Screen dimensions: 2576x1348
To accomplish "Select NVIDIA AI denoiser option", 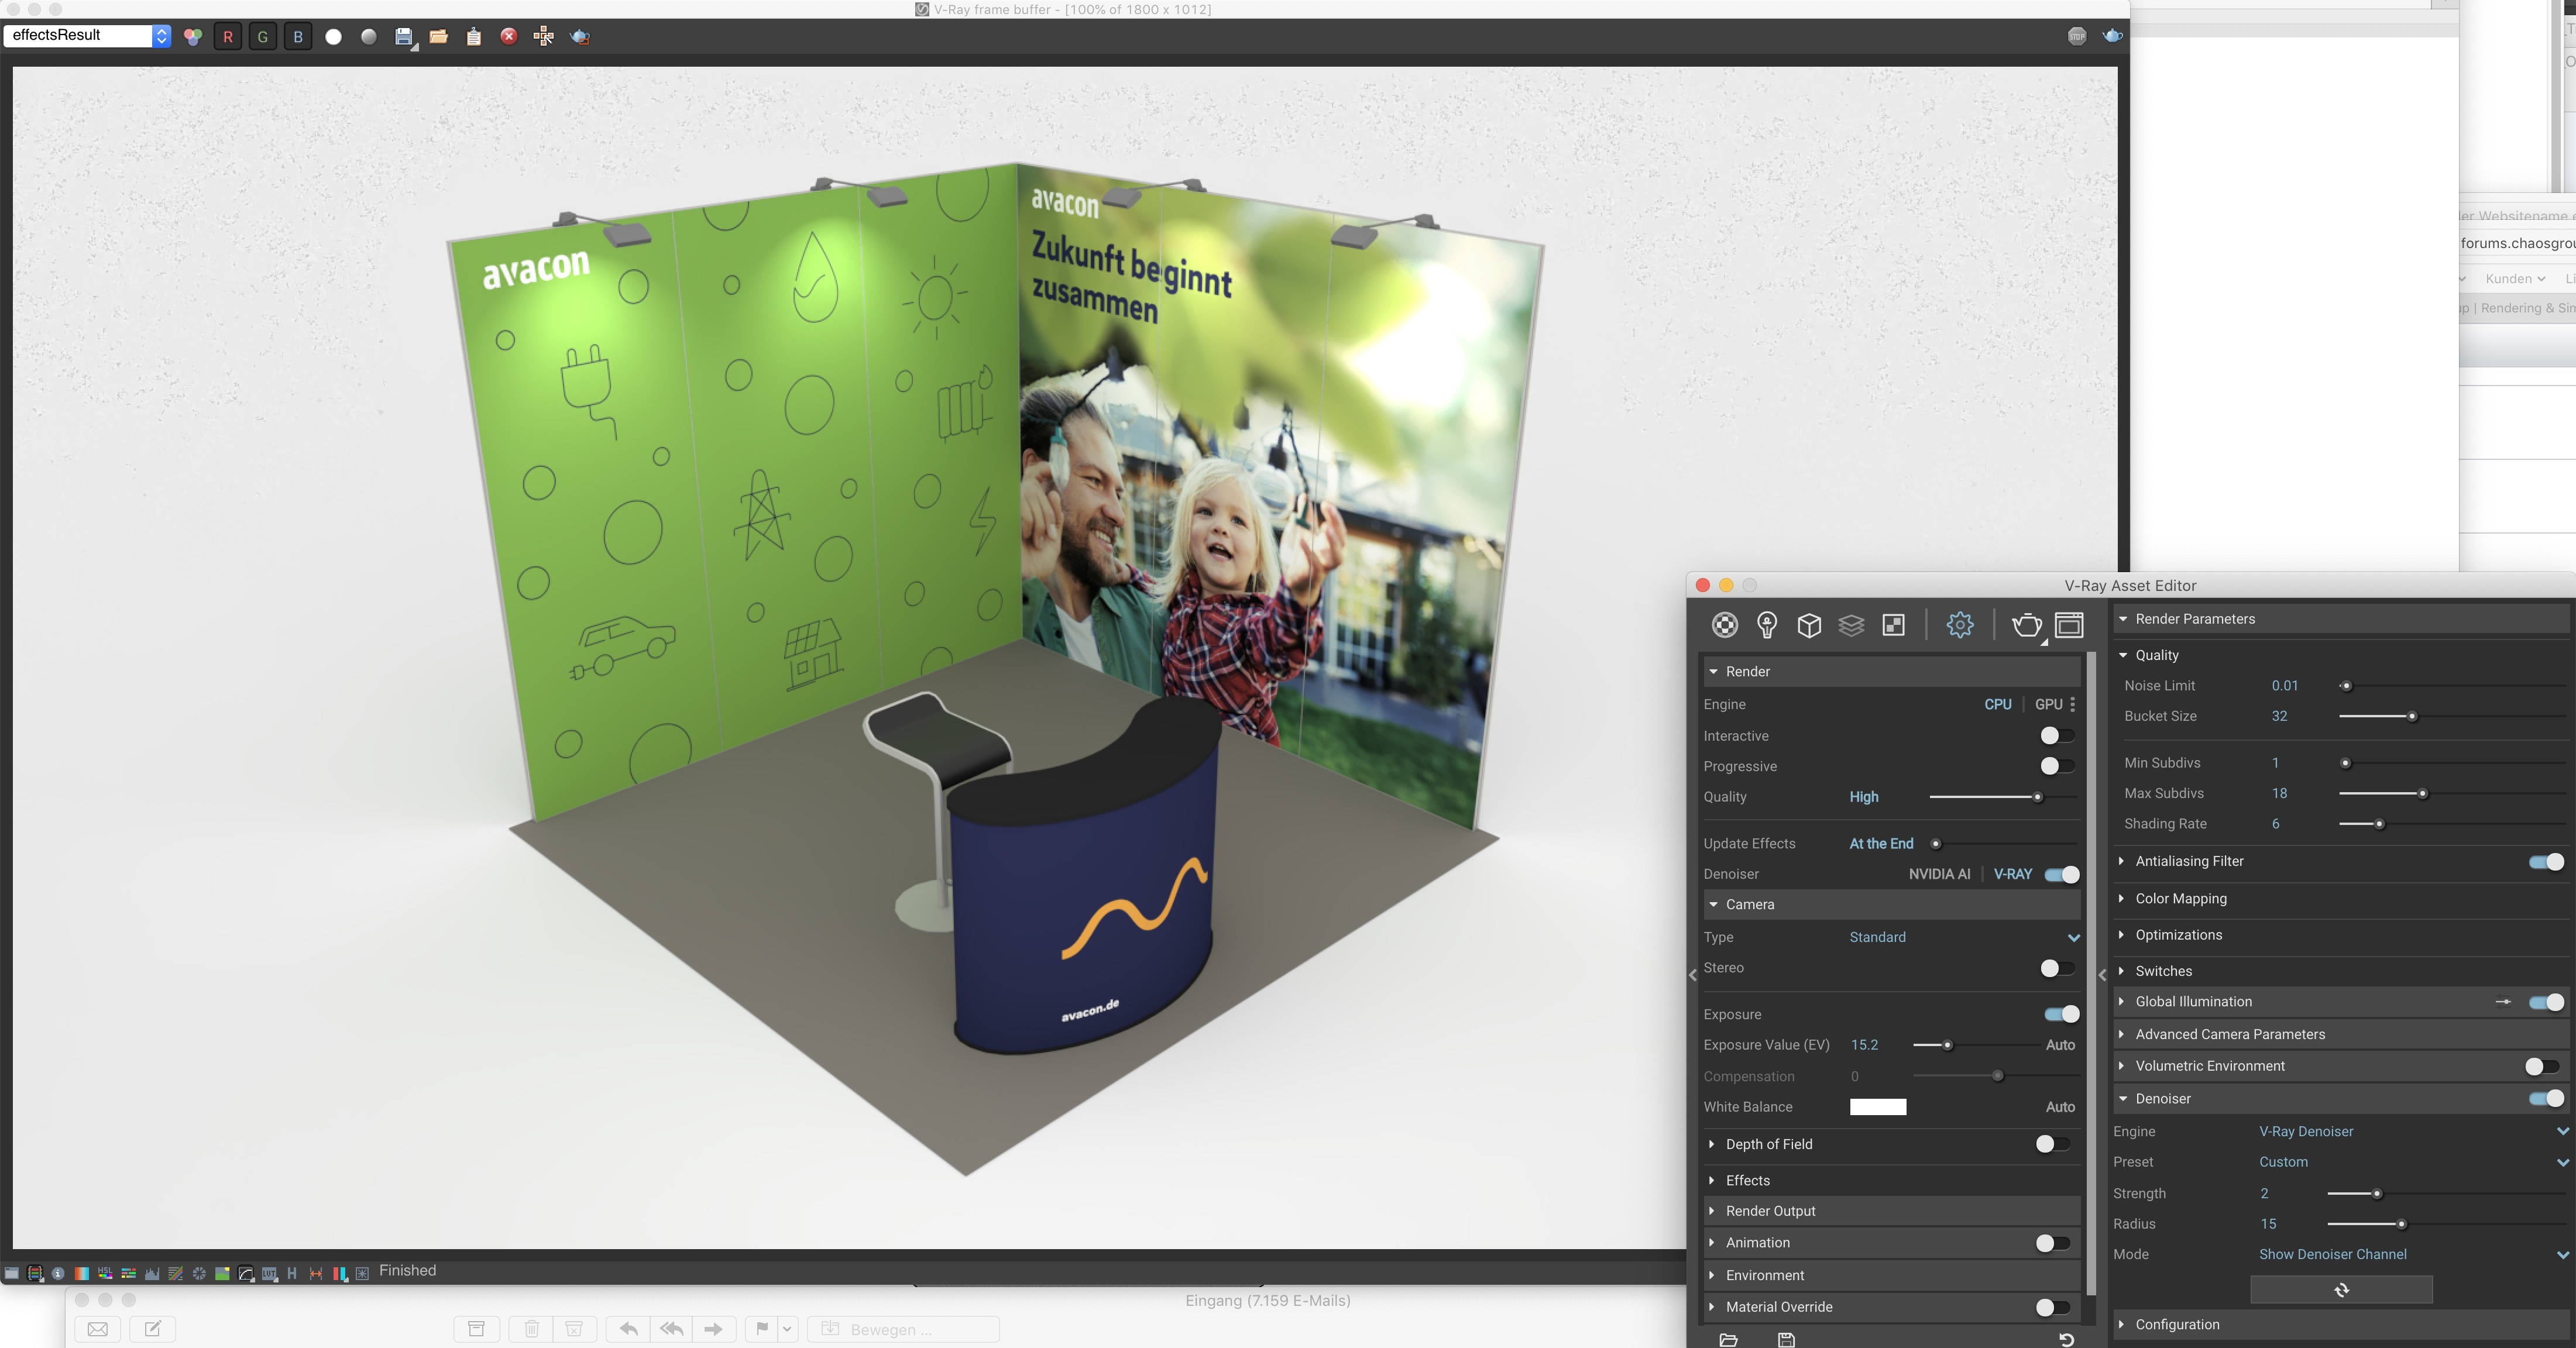I will (1939, 874).
